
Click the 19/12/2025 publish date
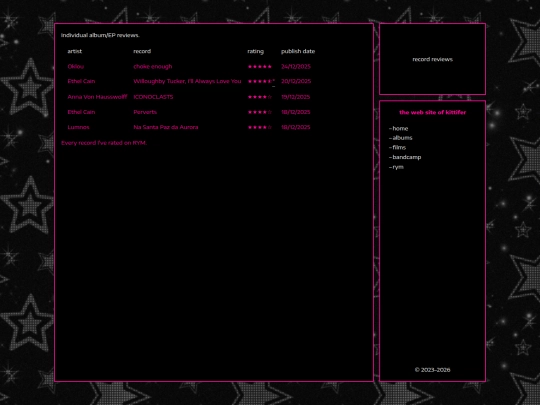[295, 97]
